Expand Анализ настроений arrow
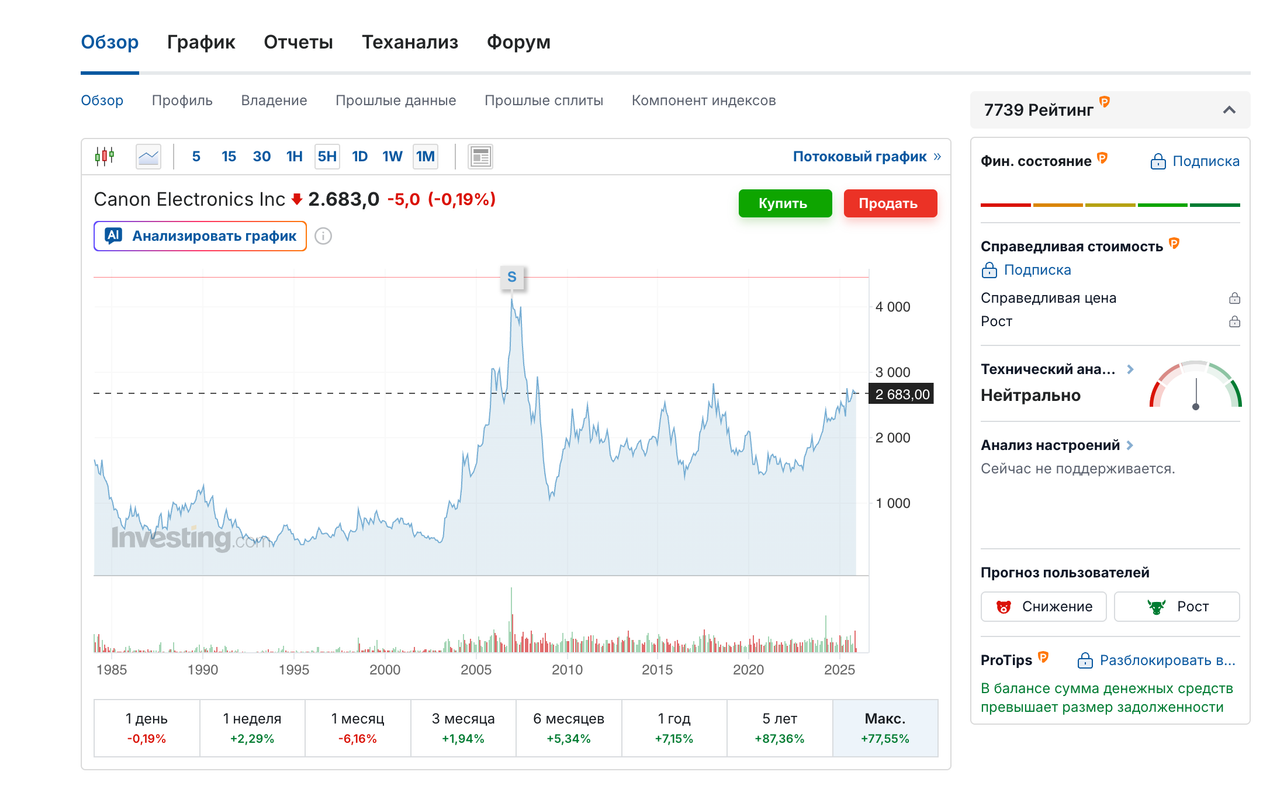 [1130, 445]
